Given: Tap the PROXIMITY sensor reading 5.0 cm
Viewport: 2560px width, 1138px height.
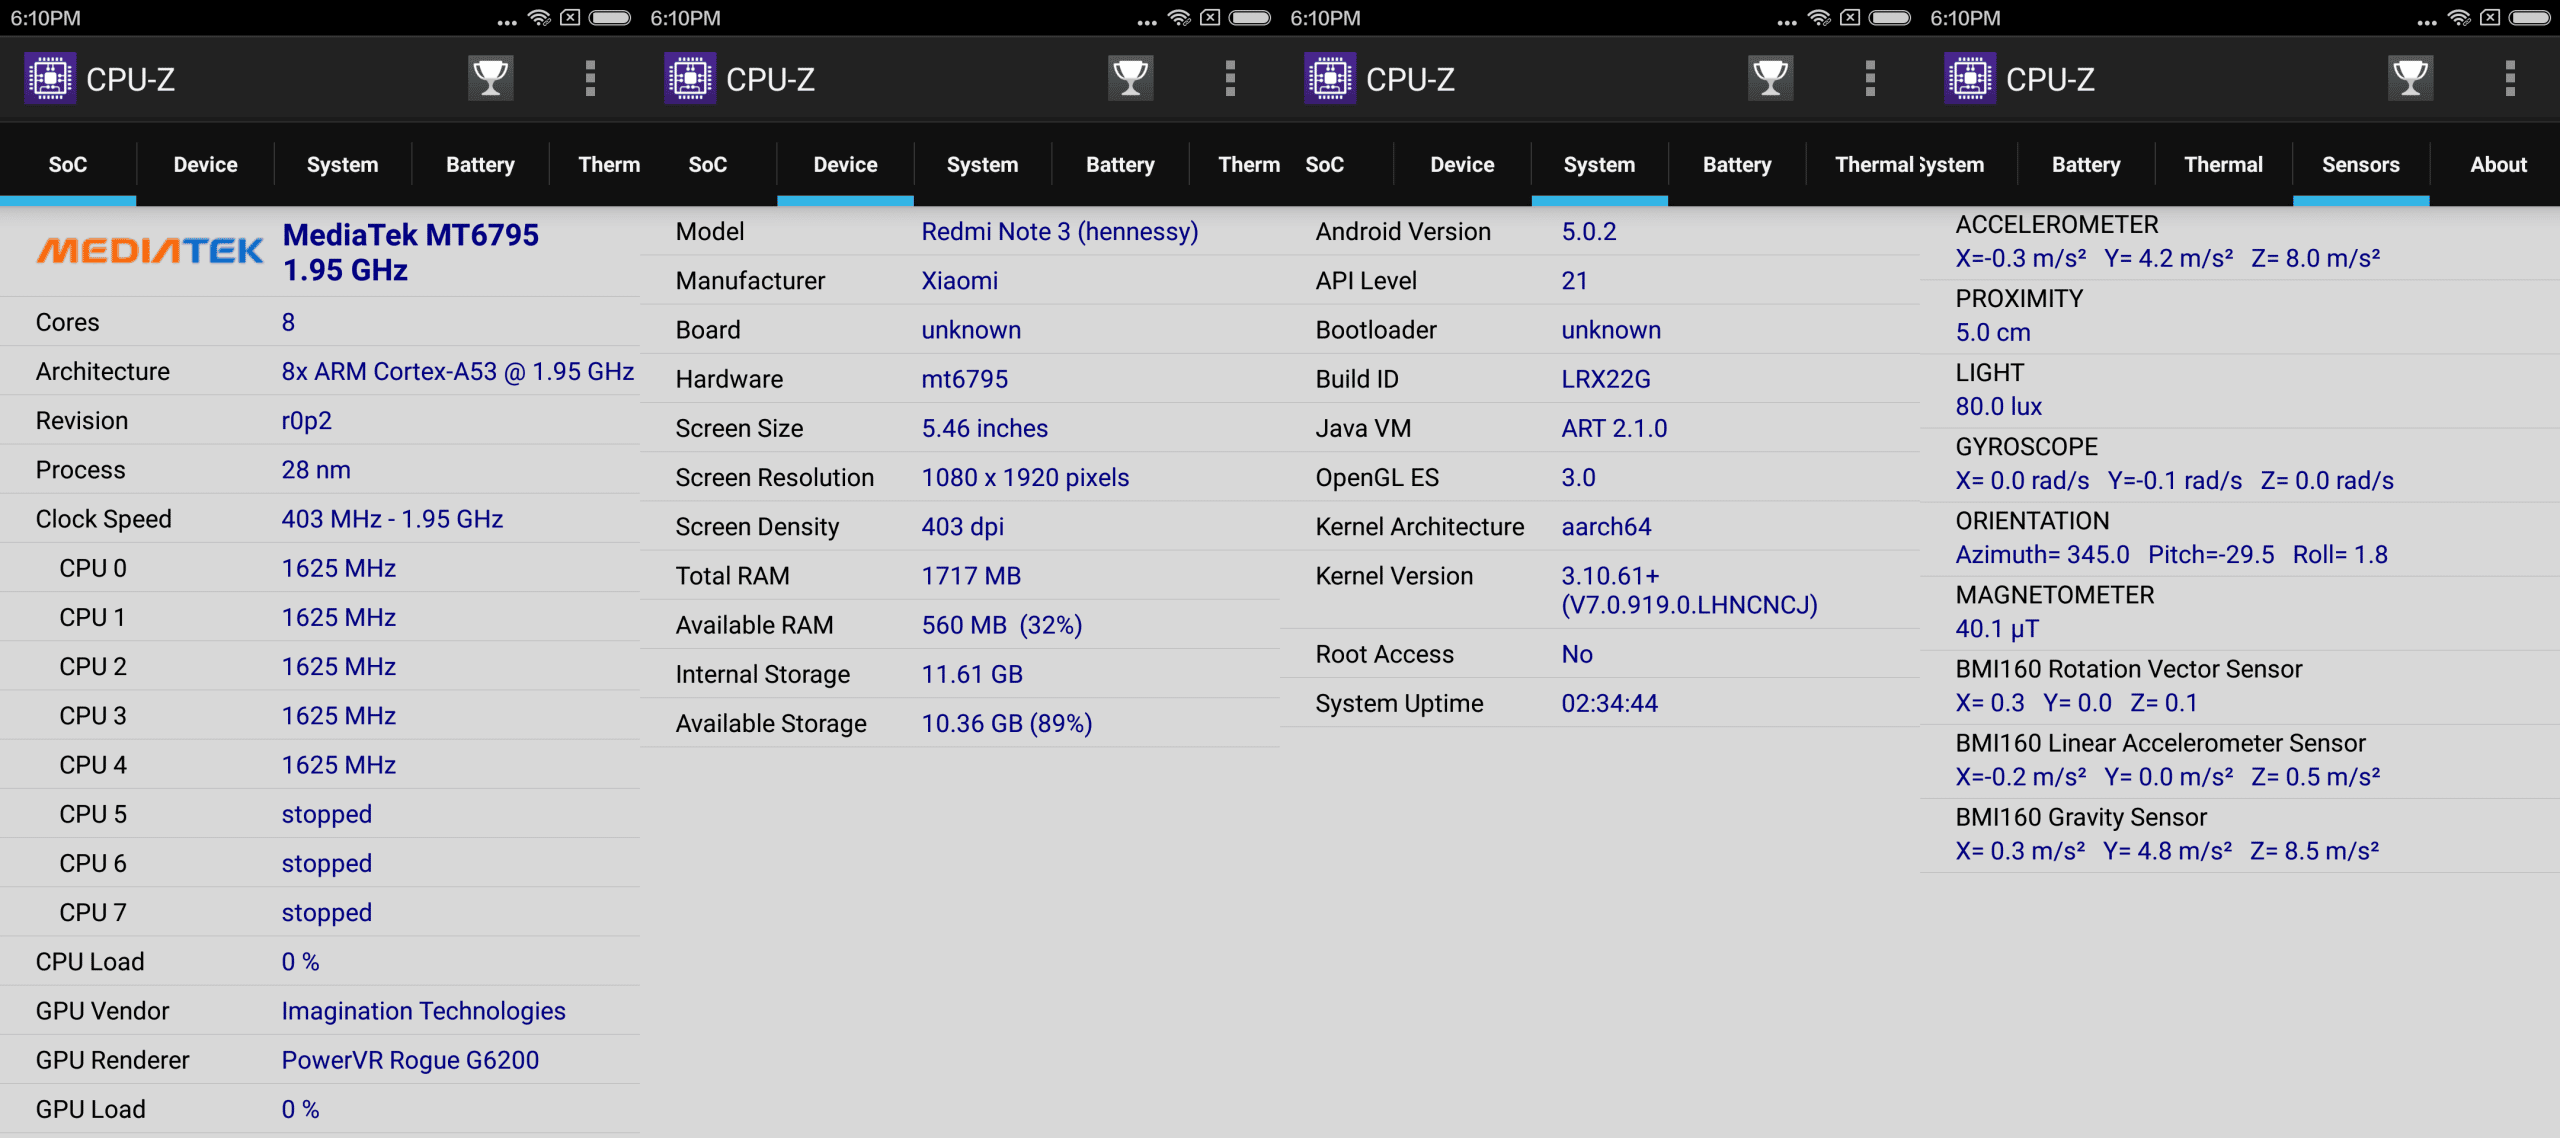Looking at the screenshot, I should coord(1993,332).
